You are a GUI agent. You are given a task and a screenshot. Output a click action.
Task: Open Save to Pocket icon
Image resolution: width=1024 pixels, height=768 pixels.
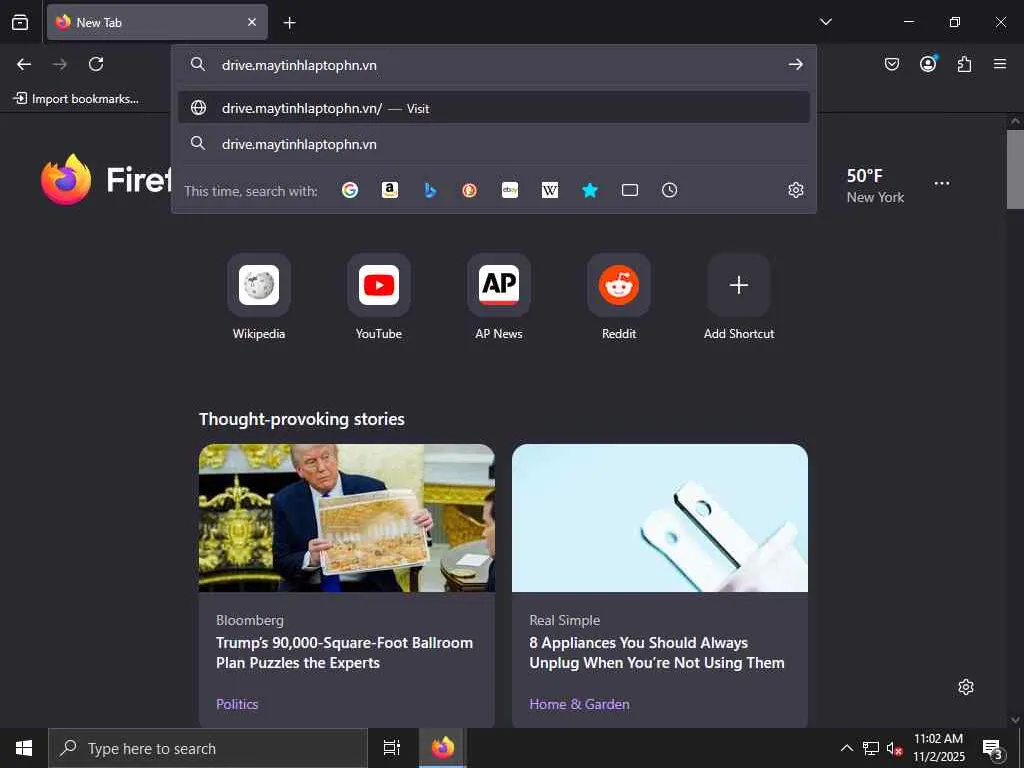(891, 64)
